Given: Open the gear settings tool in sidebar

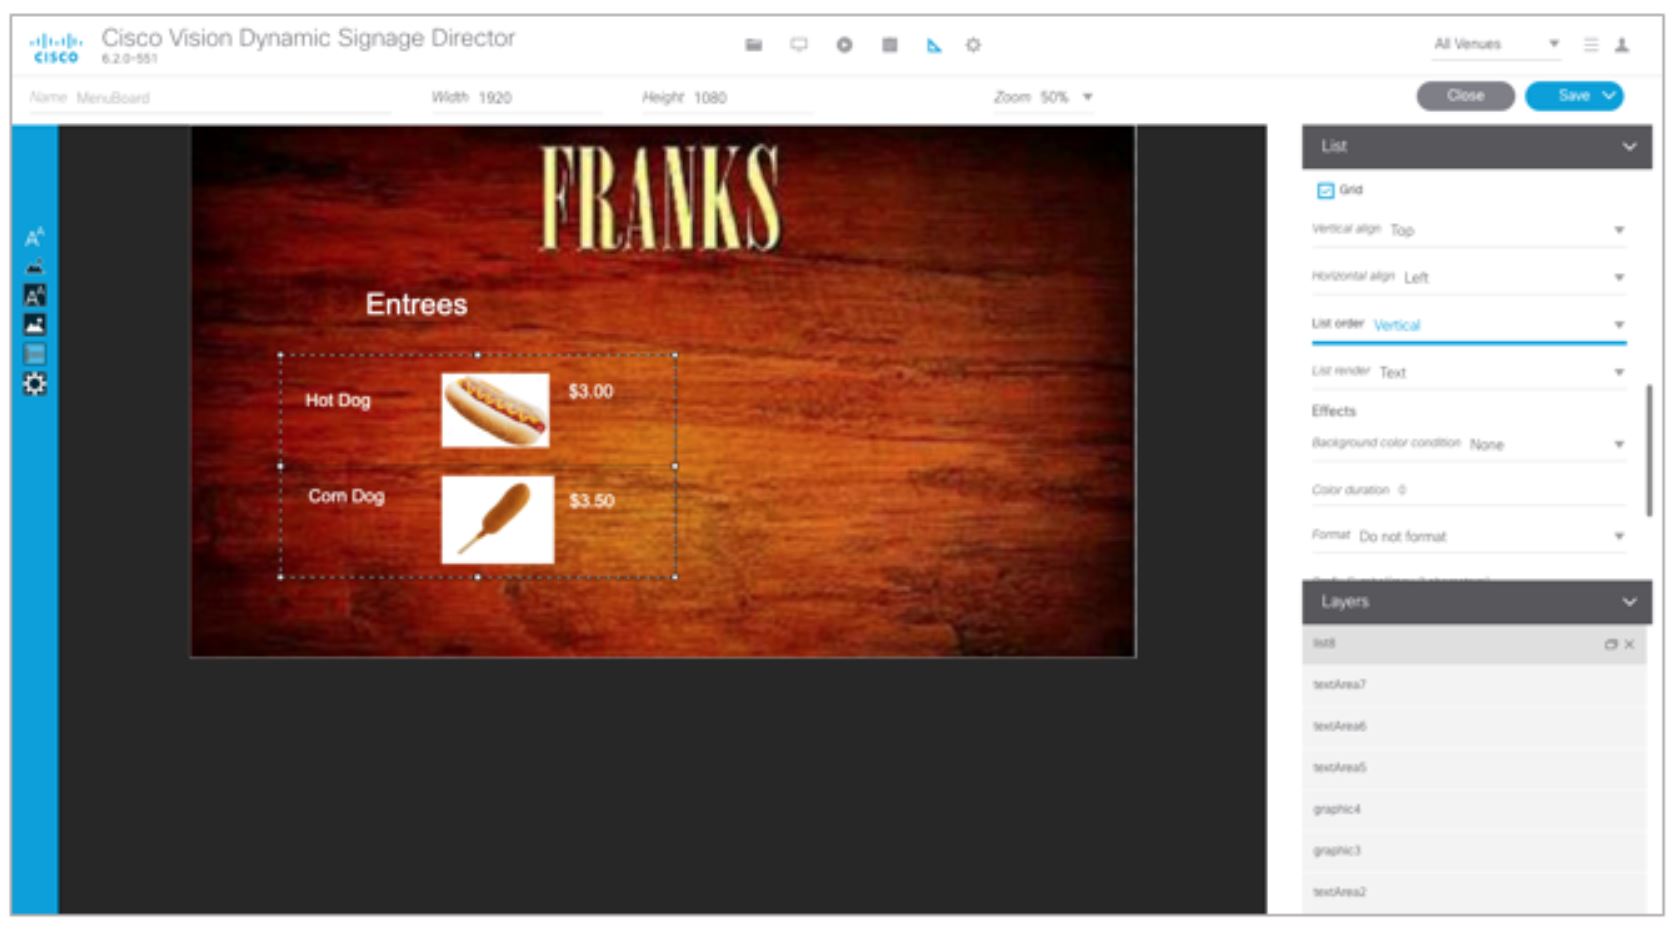Looking at the screenshot, I should [35, 384].
